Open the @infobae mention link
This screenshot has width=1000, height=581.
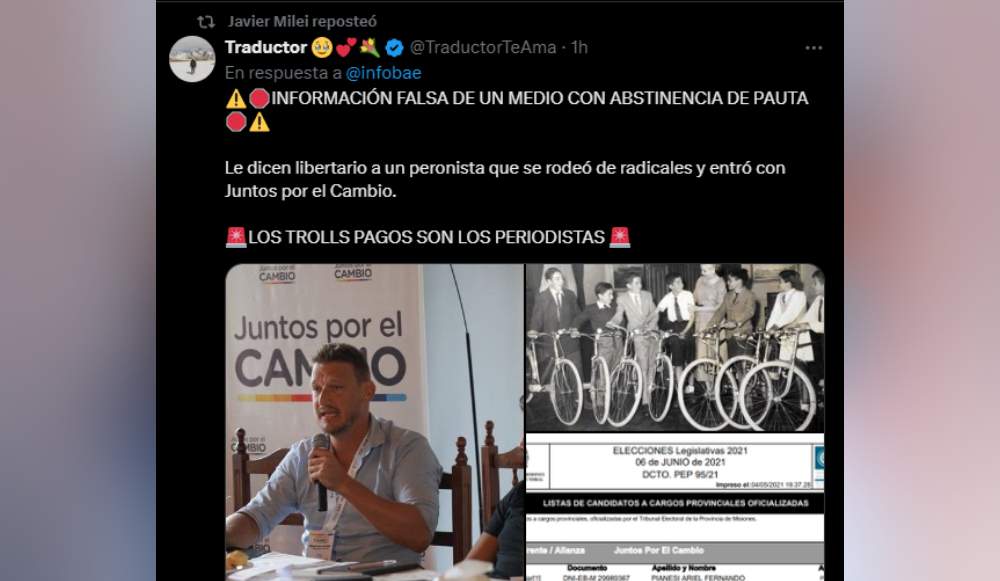point(383,73)
